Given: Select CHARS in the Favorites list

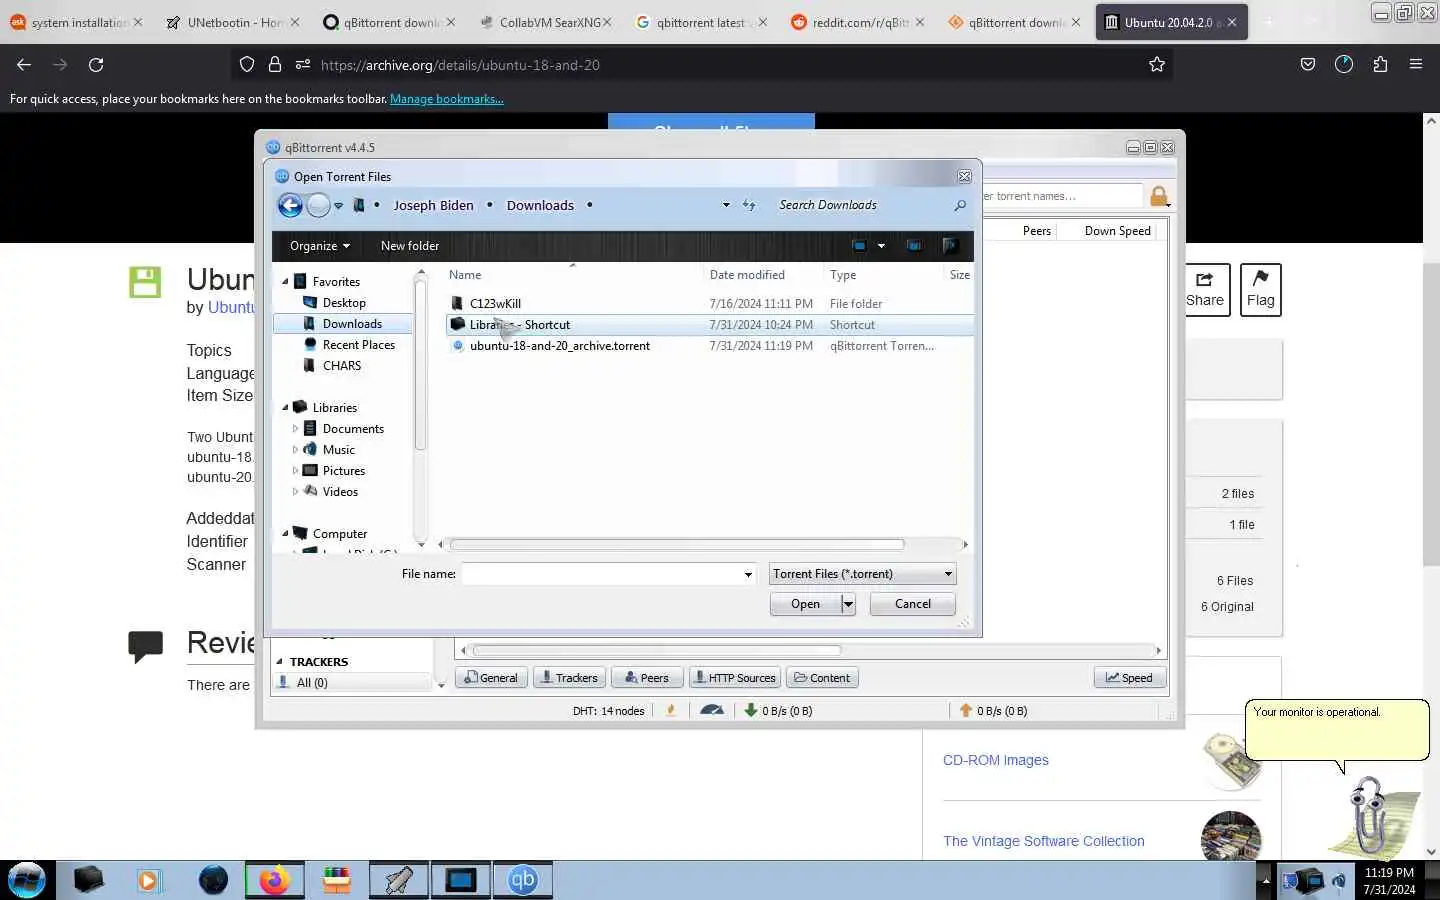Looking at the screenshot, I should tap(341, 366).
